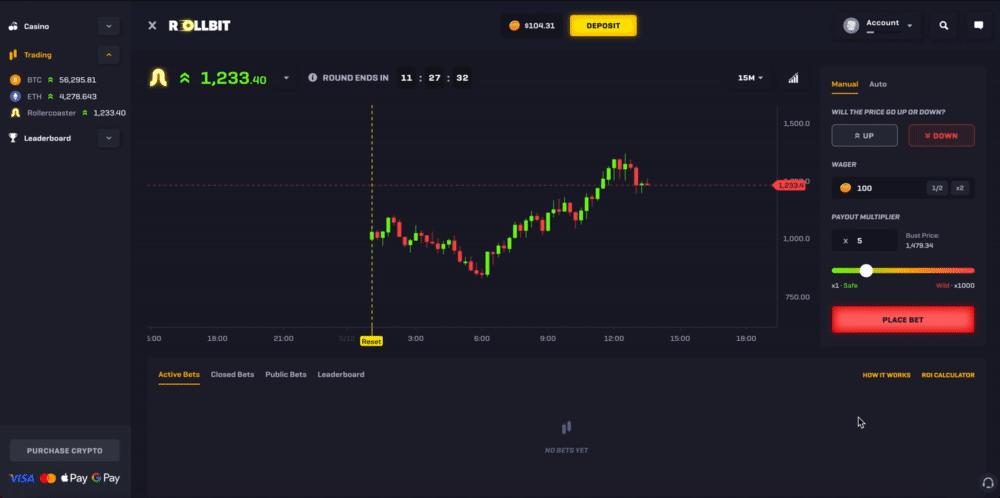1000x498 pixels.
Task: Select the BTC coin icon
Action: (x=15, y=80)
